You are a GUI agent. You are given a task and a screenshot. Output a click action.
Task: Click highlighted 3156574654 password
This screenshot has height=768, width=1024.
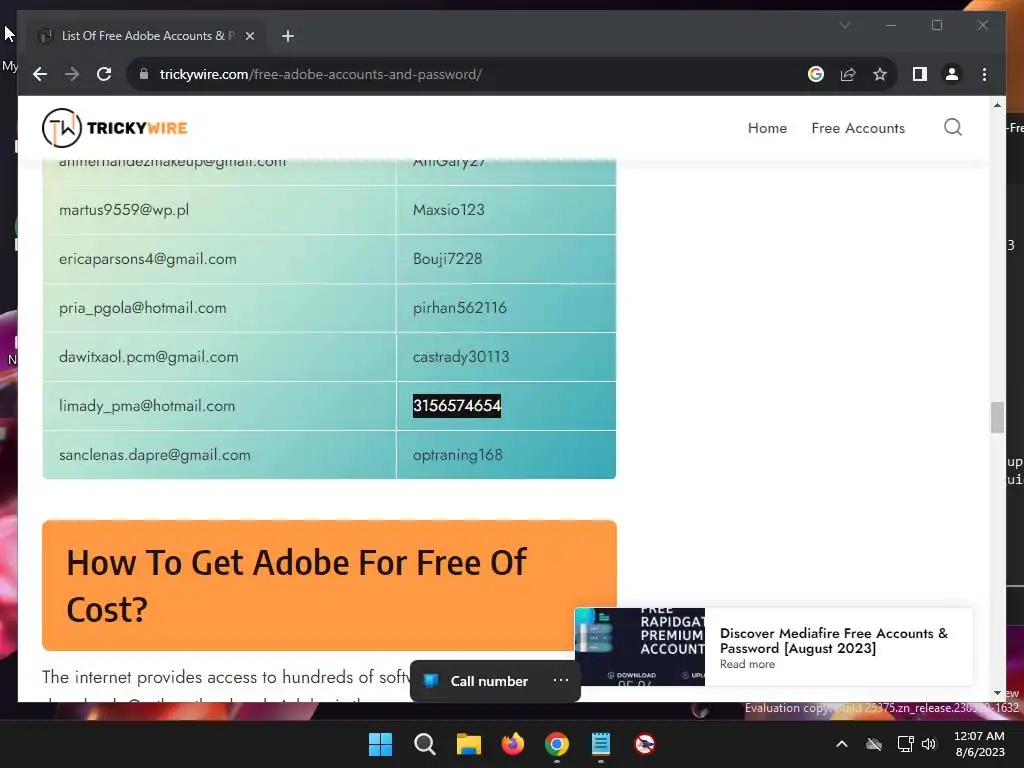click(456, 406)
